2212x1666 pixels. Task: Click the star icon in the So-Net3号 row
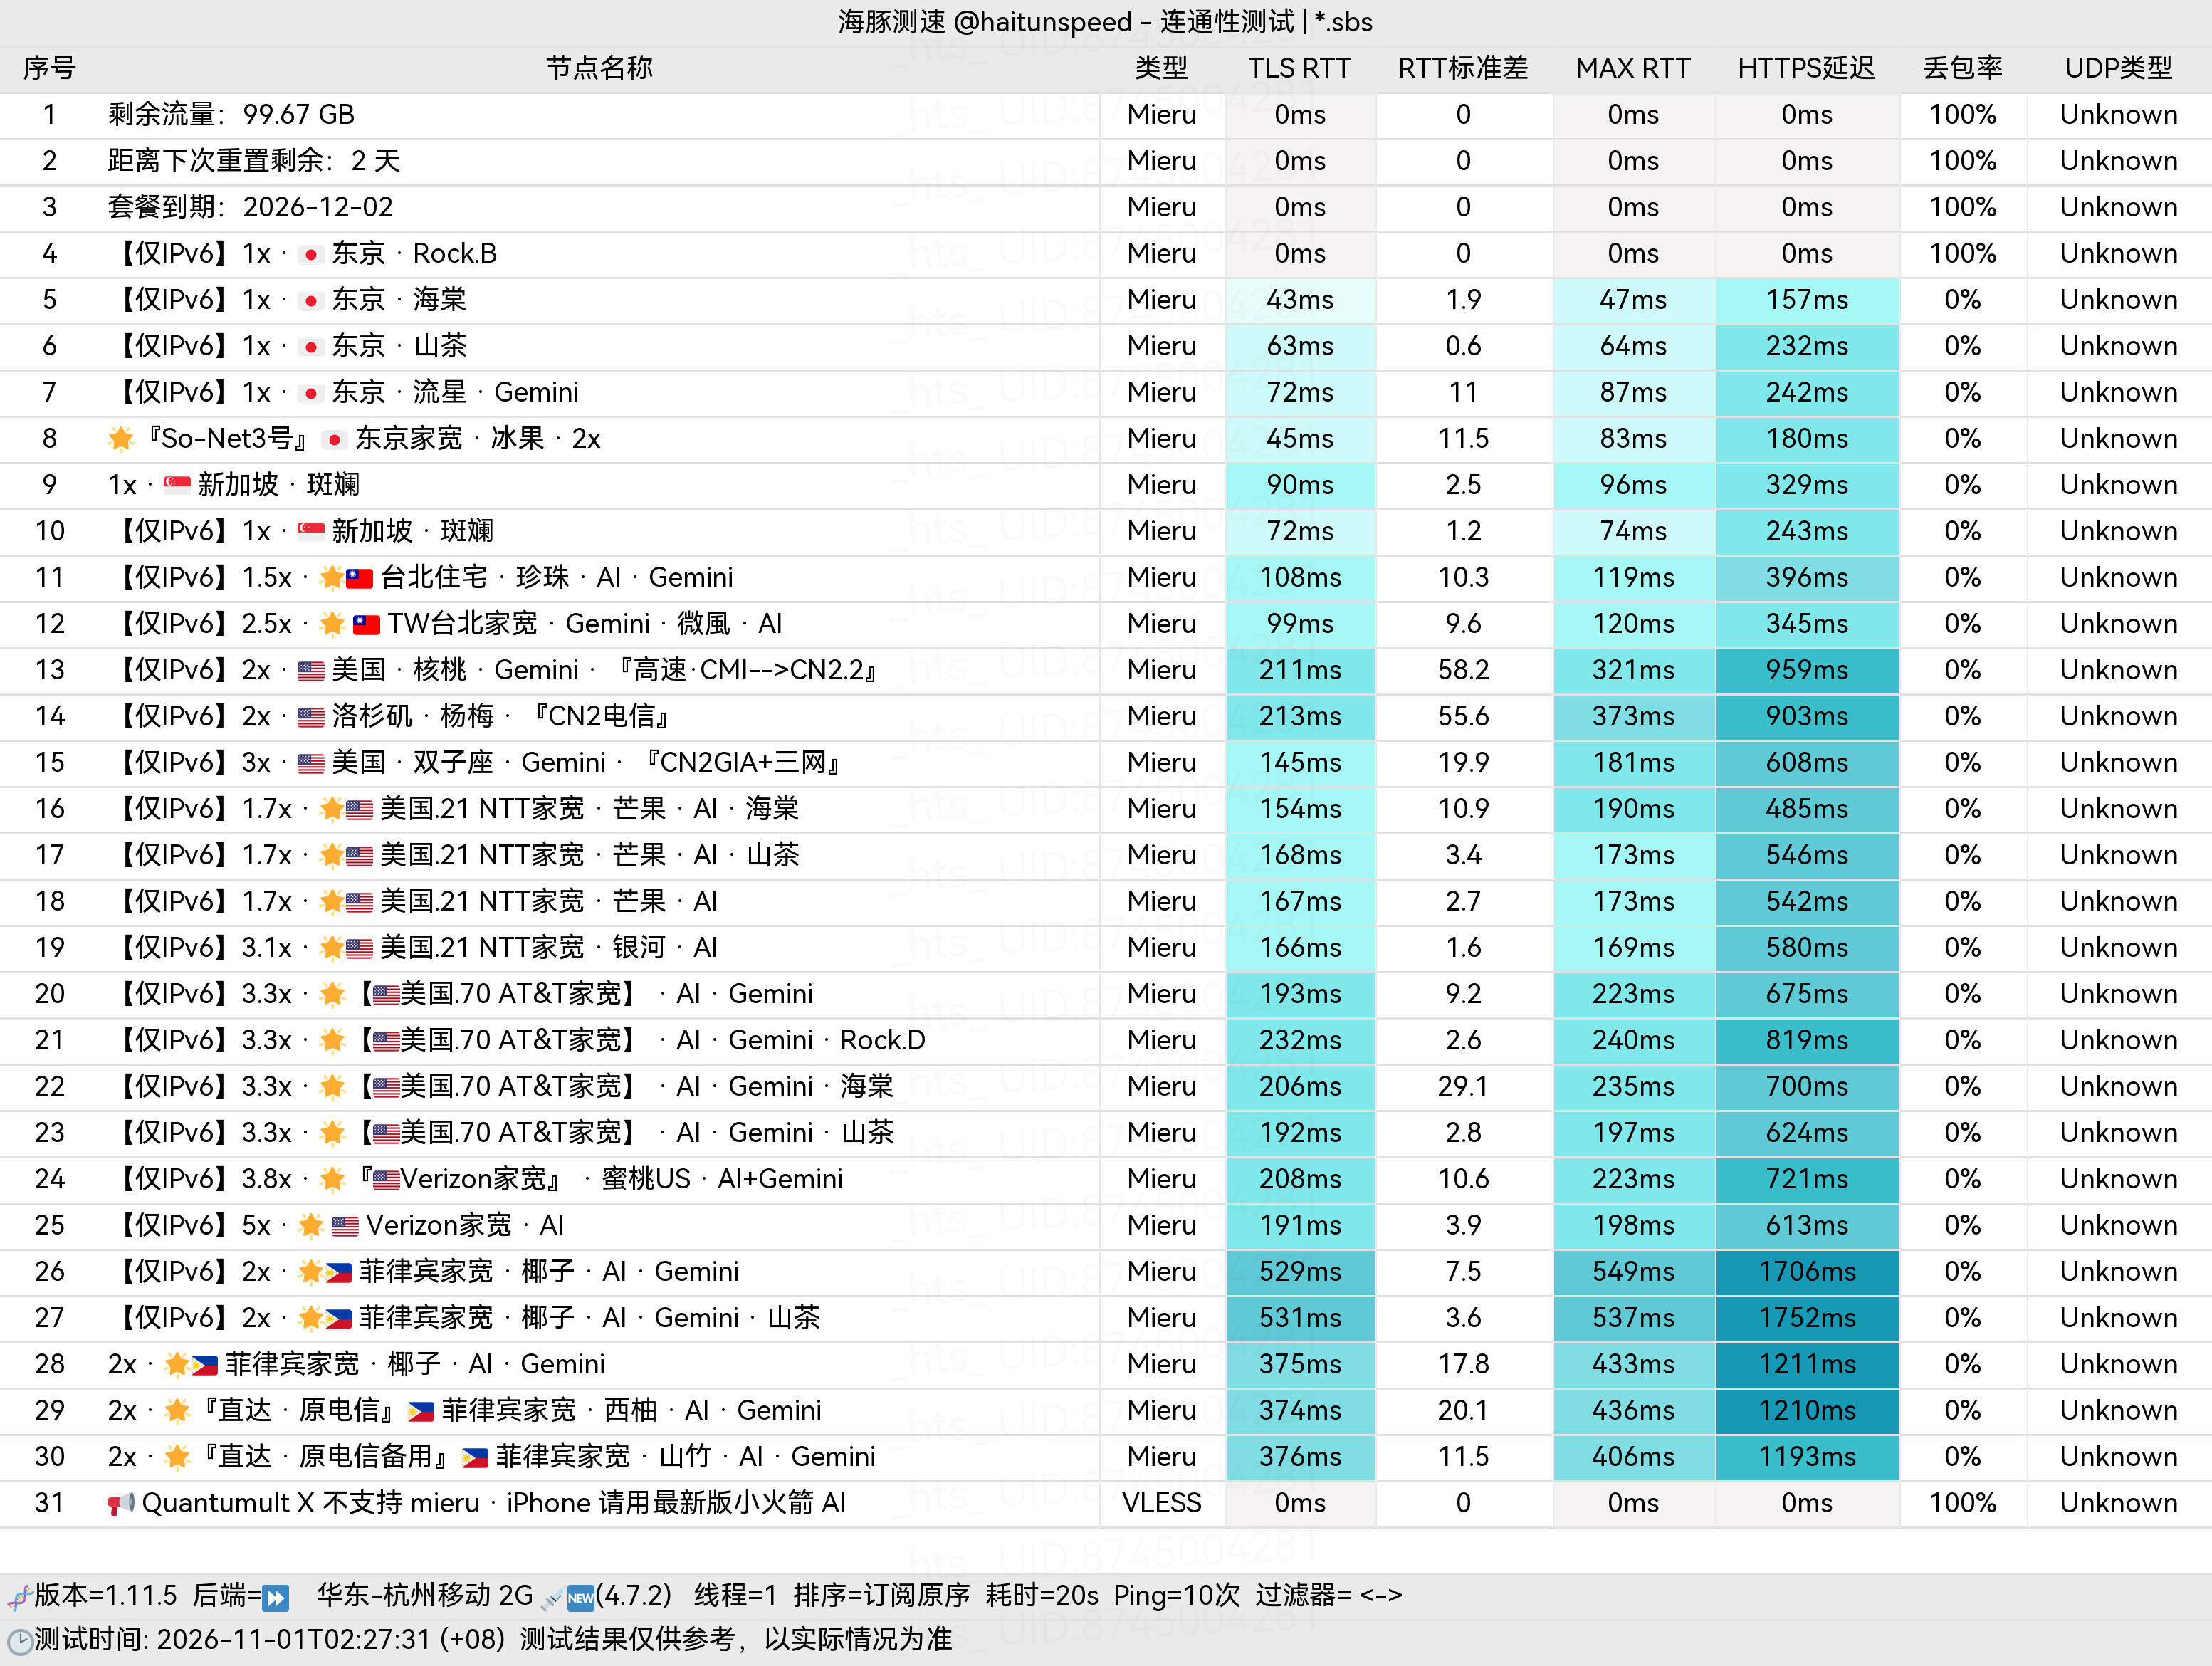pyautogui.click(x=121, y=439)
